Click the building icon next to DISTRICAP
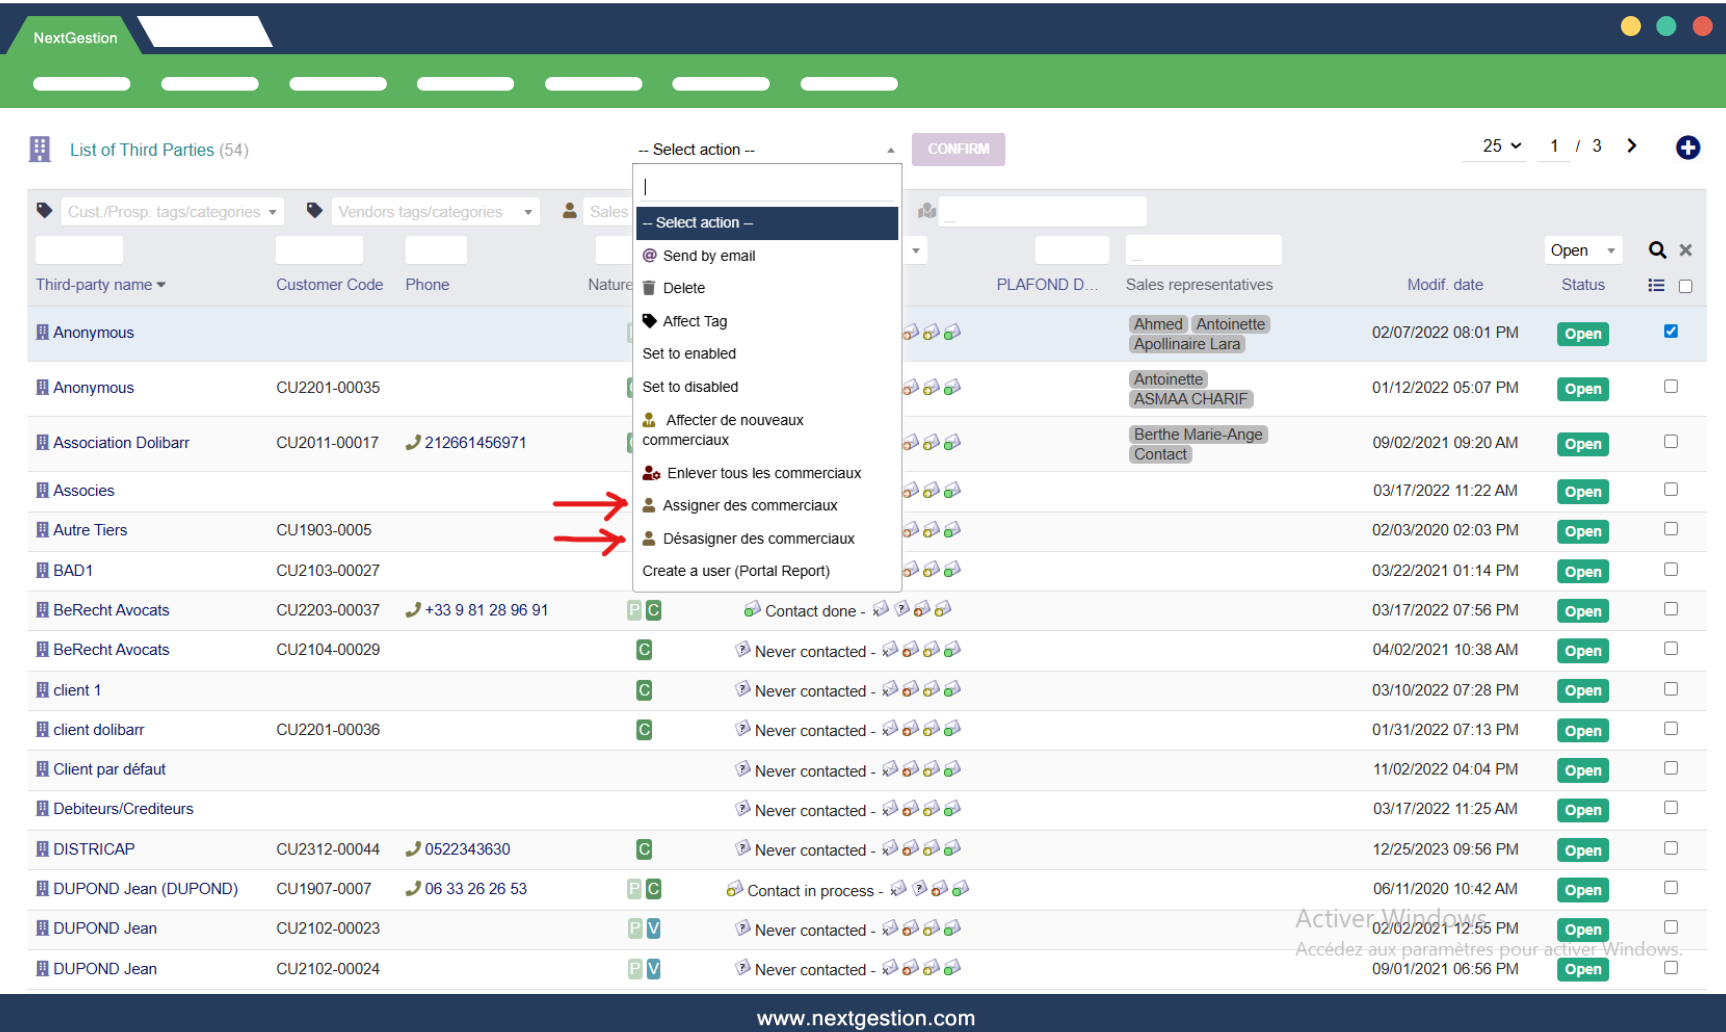 42,849
